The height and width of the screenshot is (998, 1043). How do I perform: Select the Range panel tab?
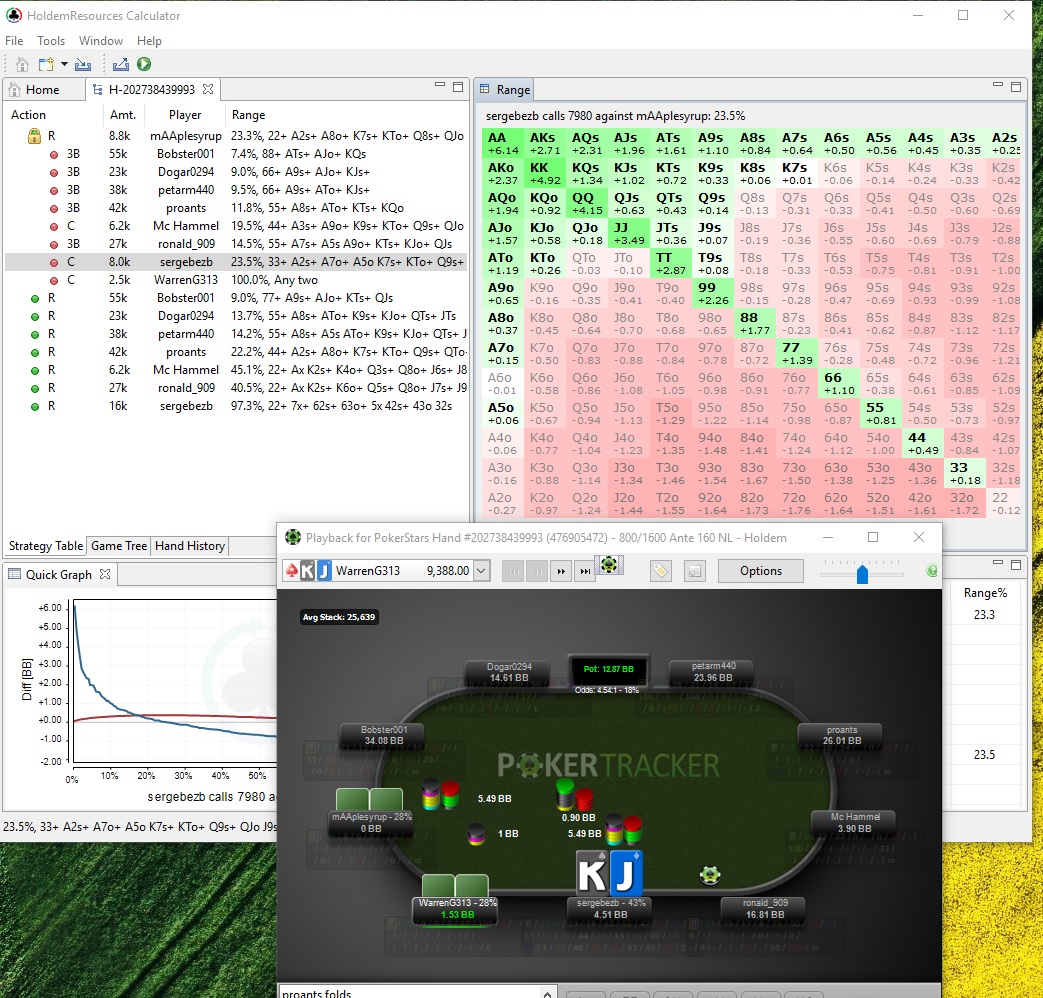coord(506,90)
